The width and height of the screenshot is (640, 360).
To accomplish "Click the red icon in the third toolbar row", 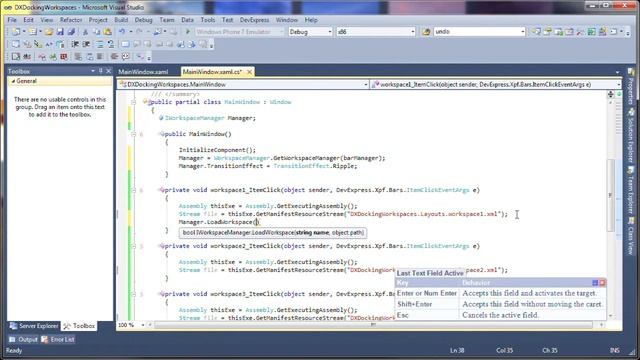I will (x=64, y=57).
